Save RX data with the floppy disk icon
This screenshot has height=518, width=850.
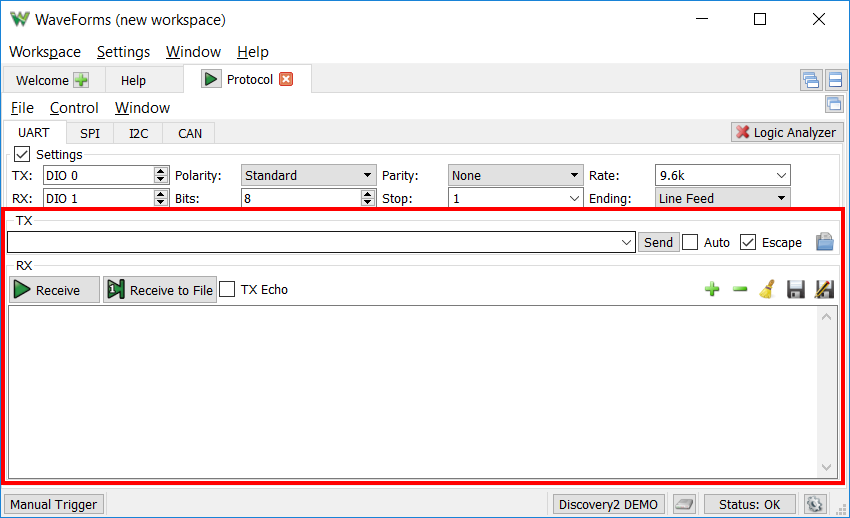795,289
